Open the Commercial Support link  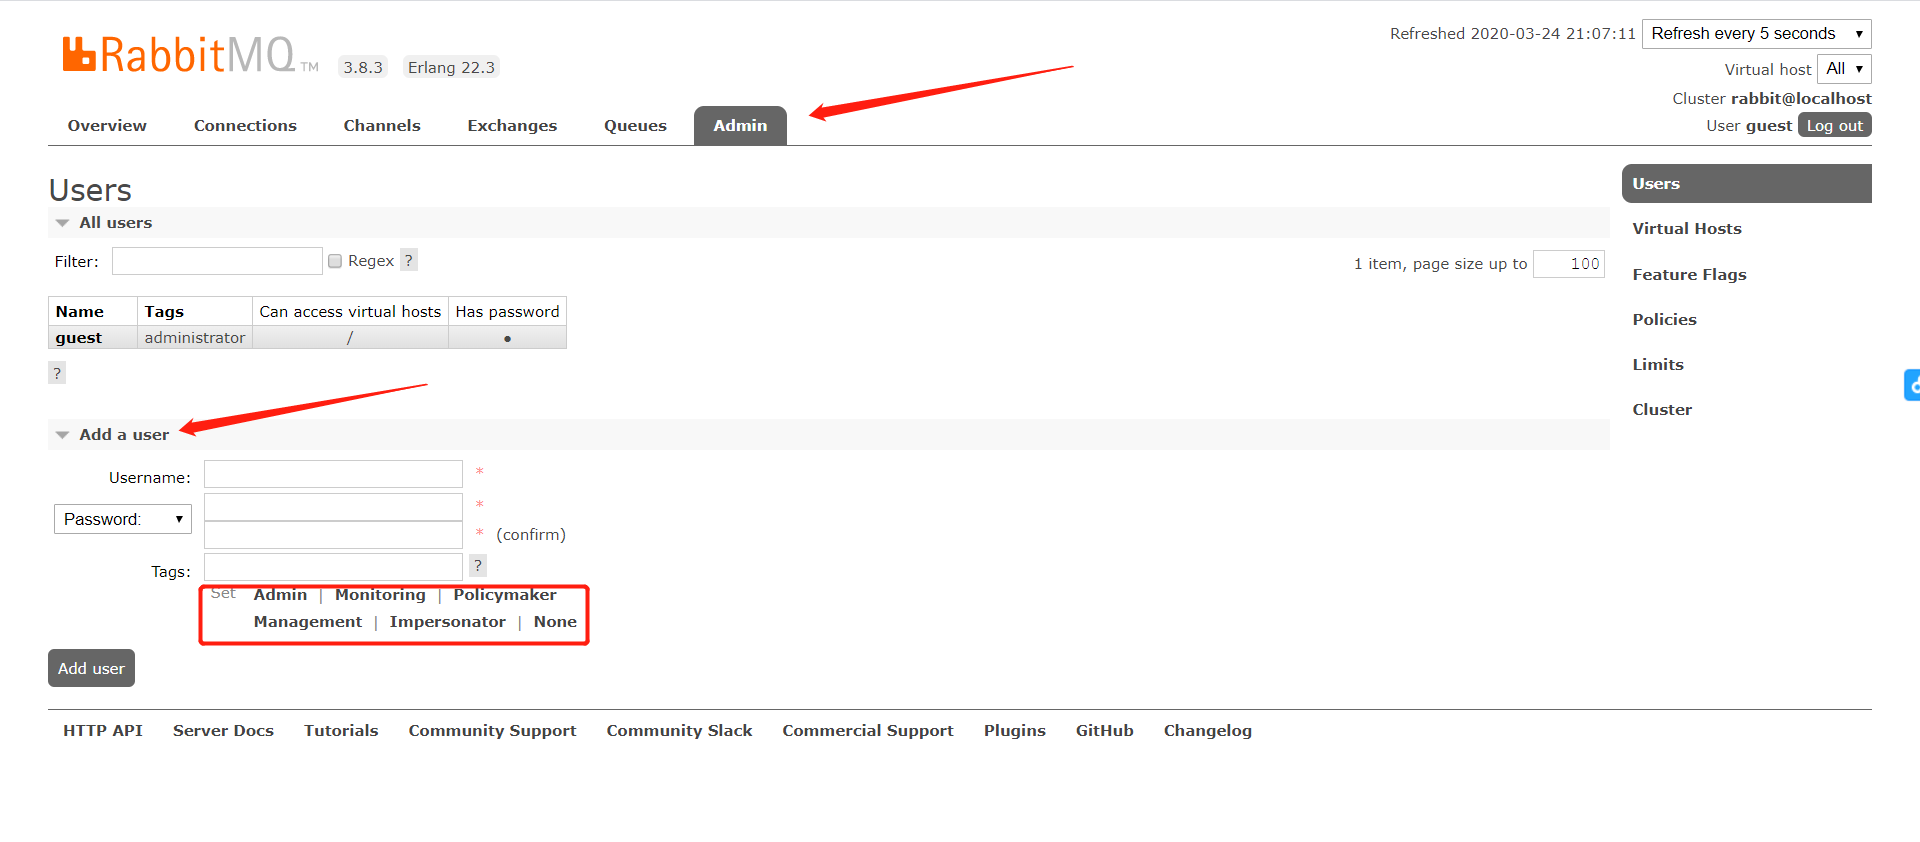coord(868,731)
